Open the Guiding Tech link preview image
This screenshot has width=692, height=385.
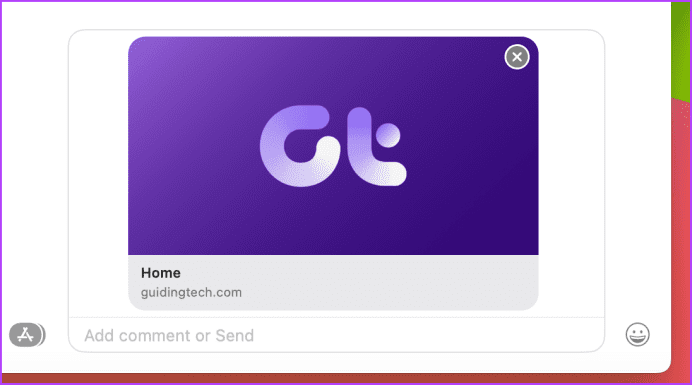tap(333, 146)
